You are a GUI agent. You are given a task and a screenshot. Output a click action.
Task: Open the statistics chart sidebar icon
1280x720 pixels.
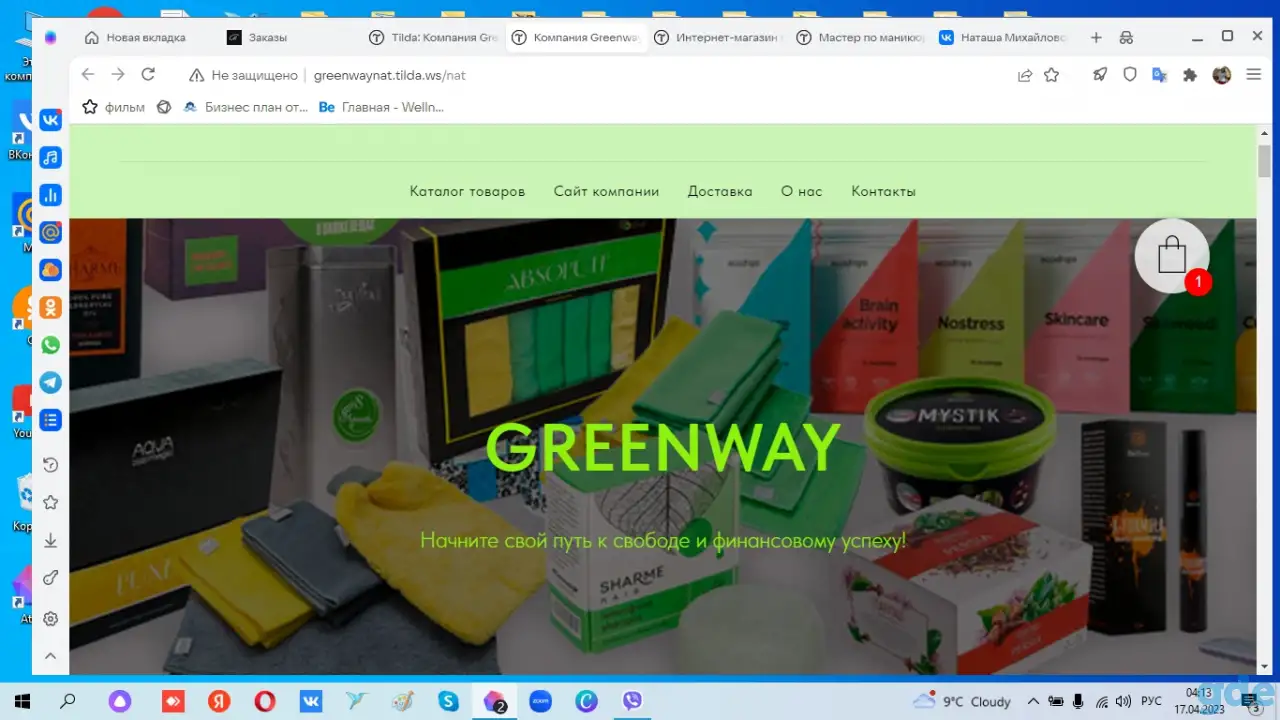coord(50,195)
